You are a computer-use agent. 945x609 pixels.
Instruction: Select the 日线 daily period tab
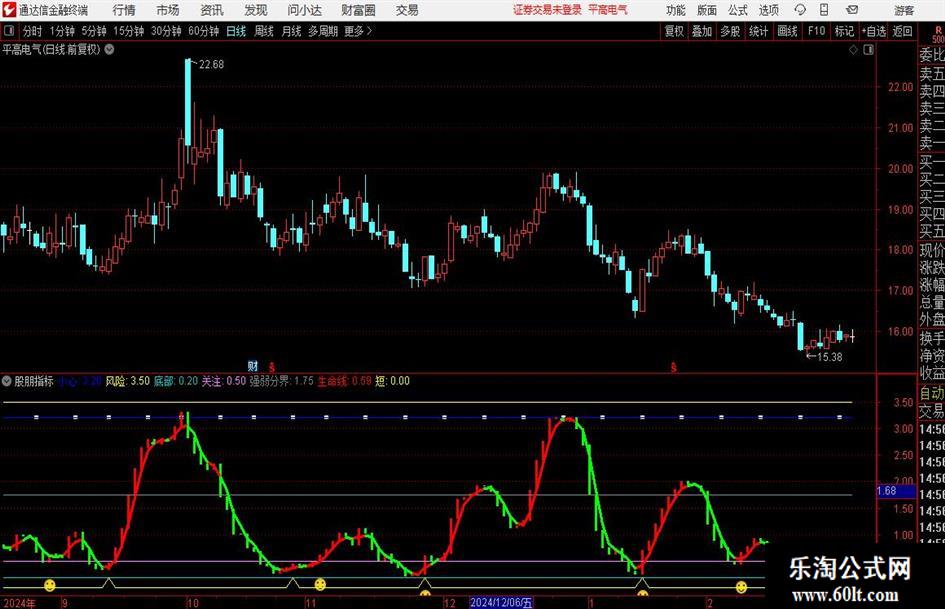coord(236,31)
